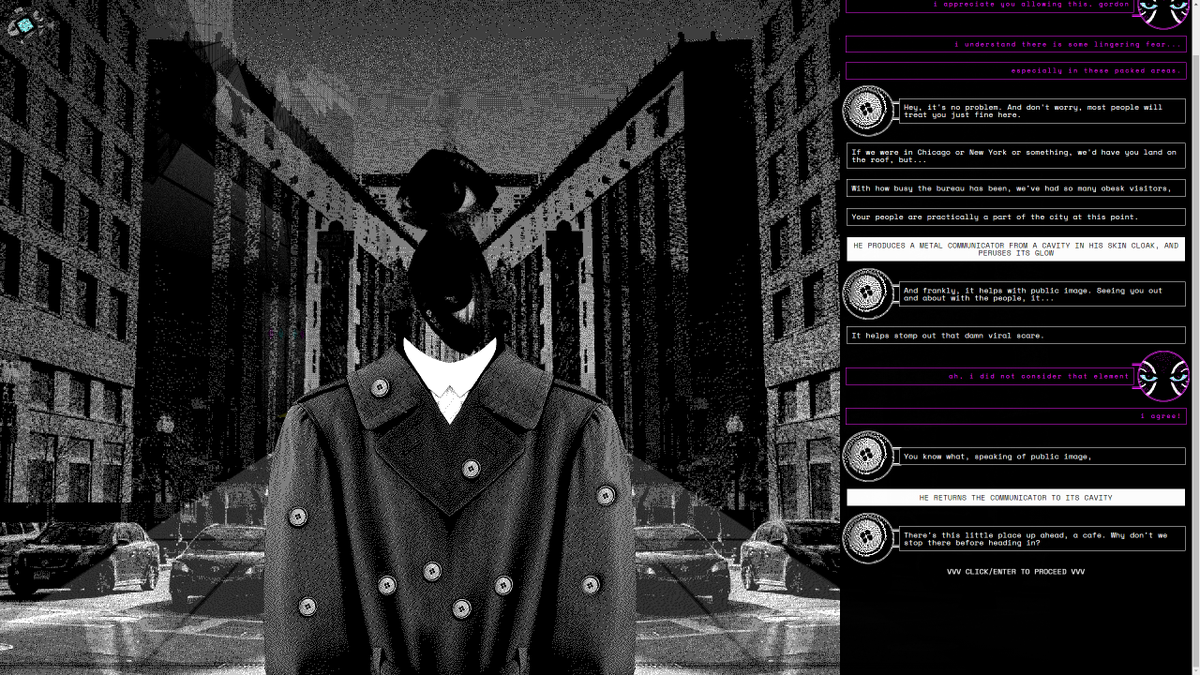Click "VVV CLICK/ENTER TO PROCEED VVV"

coord(1015,572)
